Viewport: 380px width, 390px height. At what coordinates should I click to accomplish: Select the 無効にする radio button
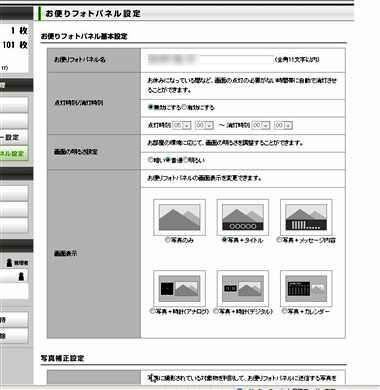[x=150, y=107]
